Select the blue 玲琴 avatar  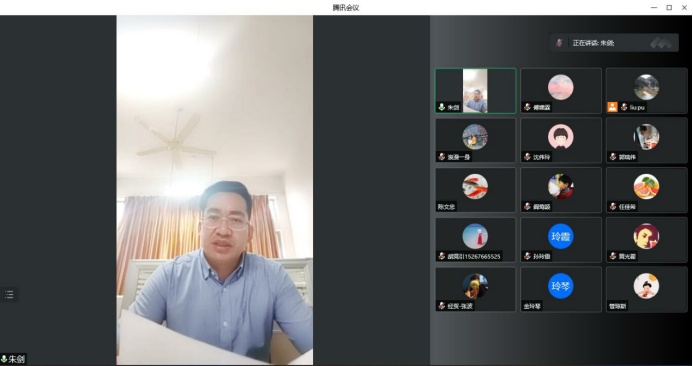(x=561, y=286)
